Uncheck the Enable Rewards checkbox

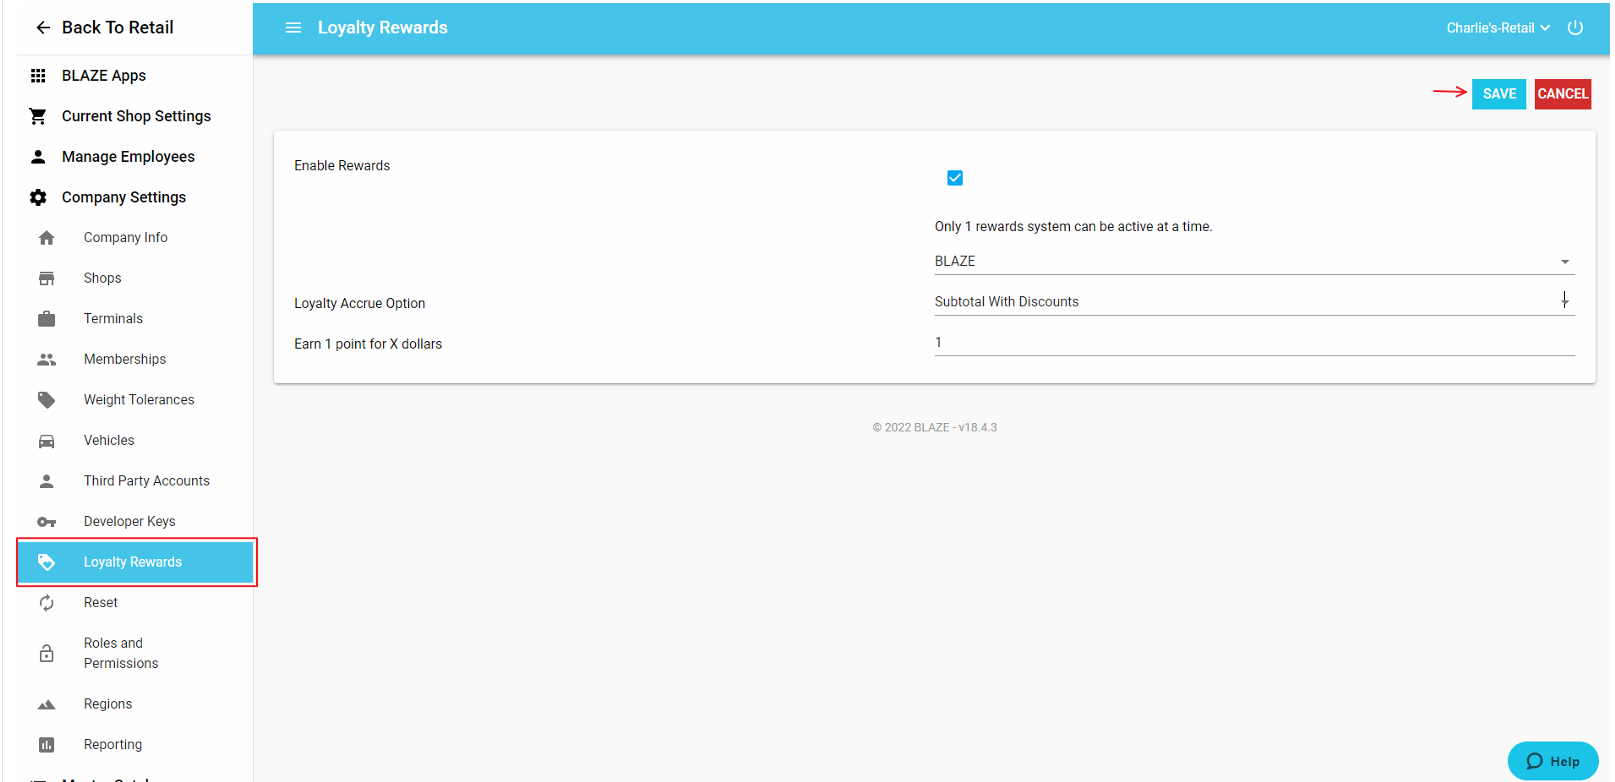click(955, 178)
